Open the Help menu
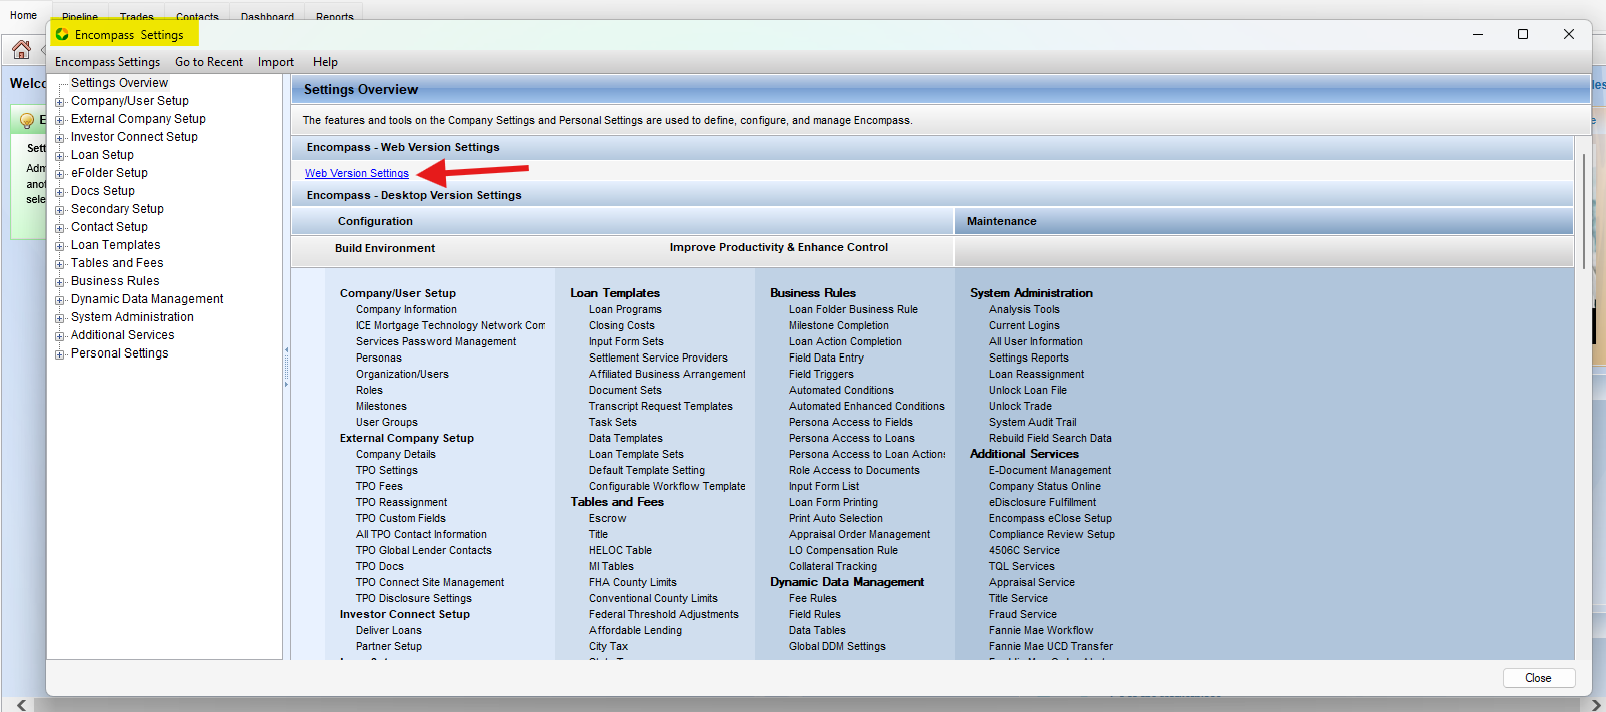1606x712 pixels. tap(325, 62)
